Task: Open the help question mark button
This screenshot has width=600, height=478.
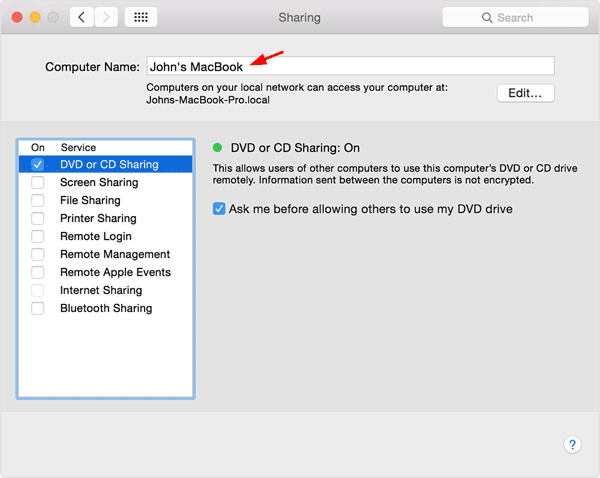Action: pos(573,445)
